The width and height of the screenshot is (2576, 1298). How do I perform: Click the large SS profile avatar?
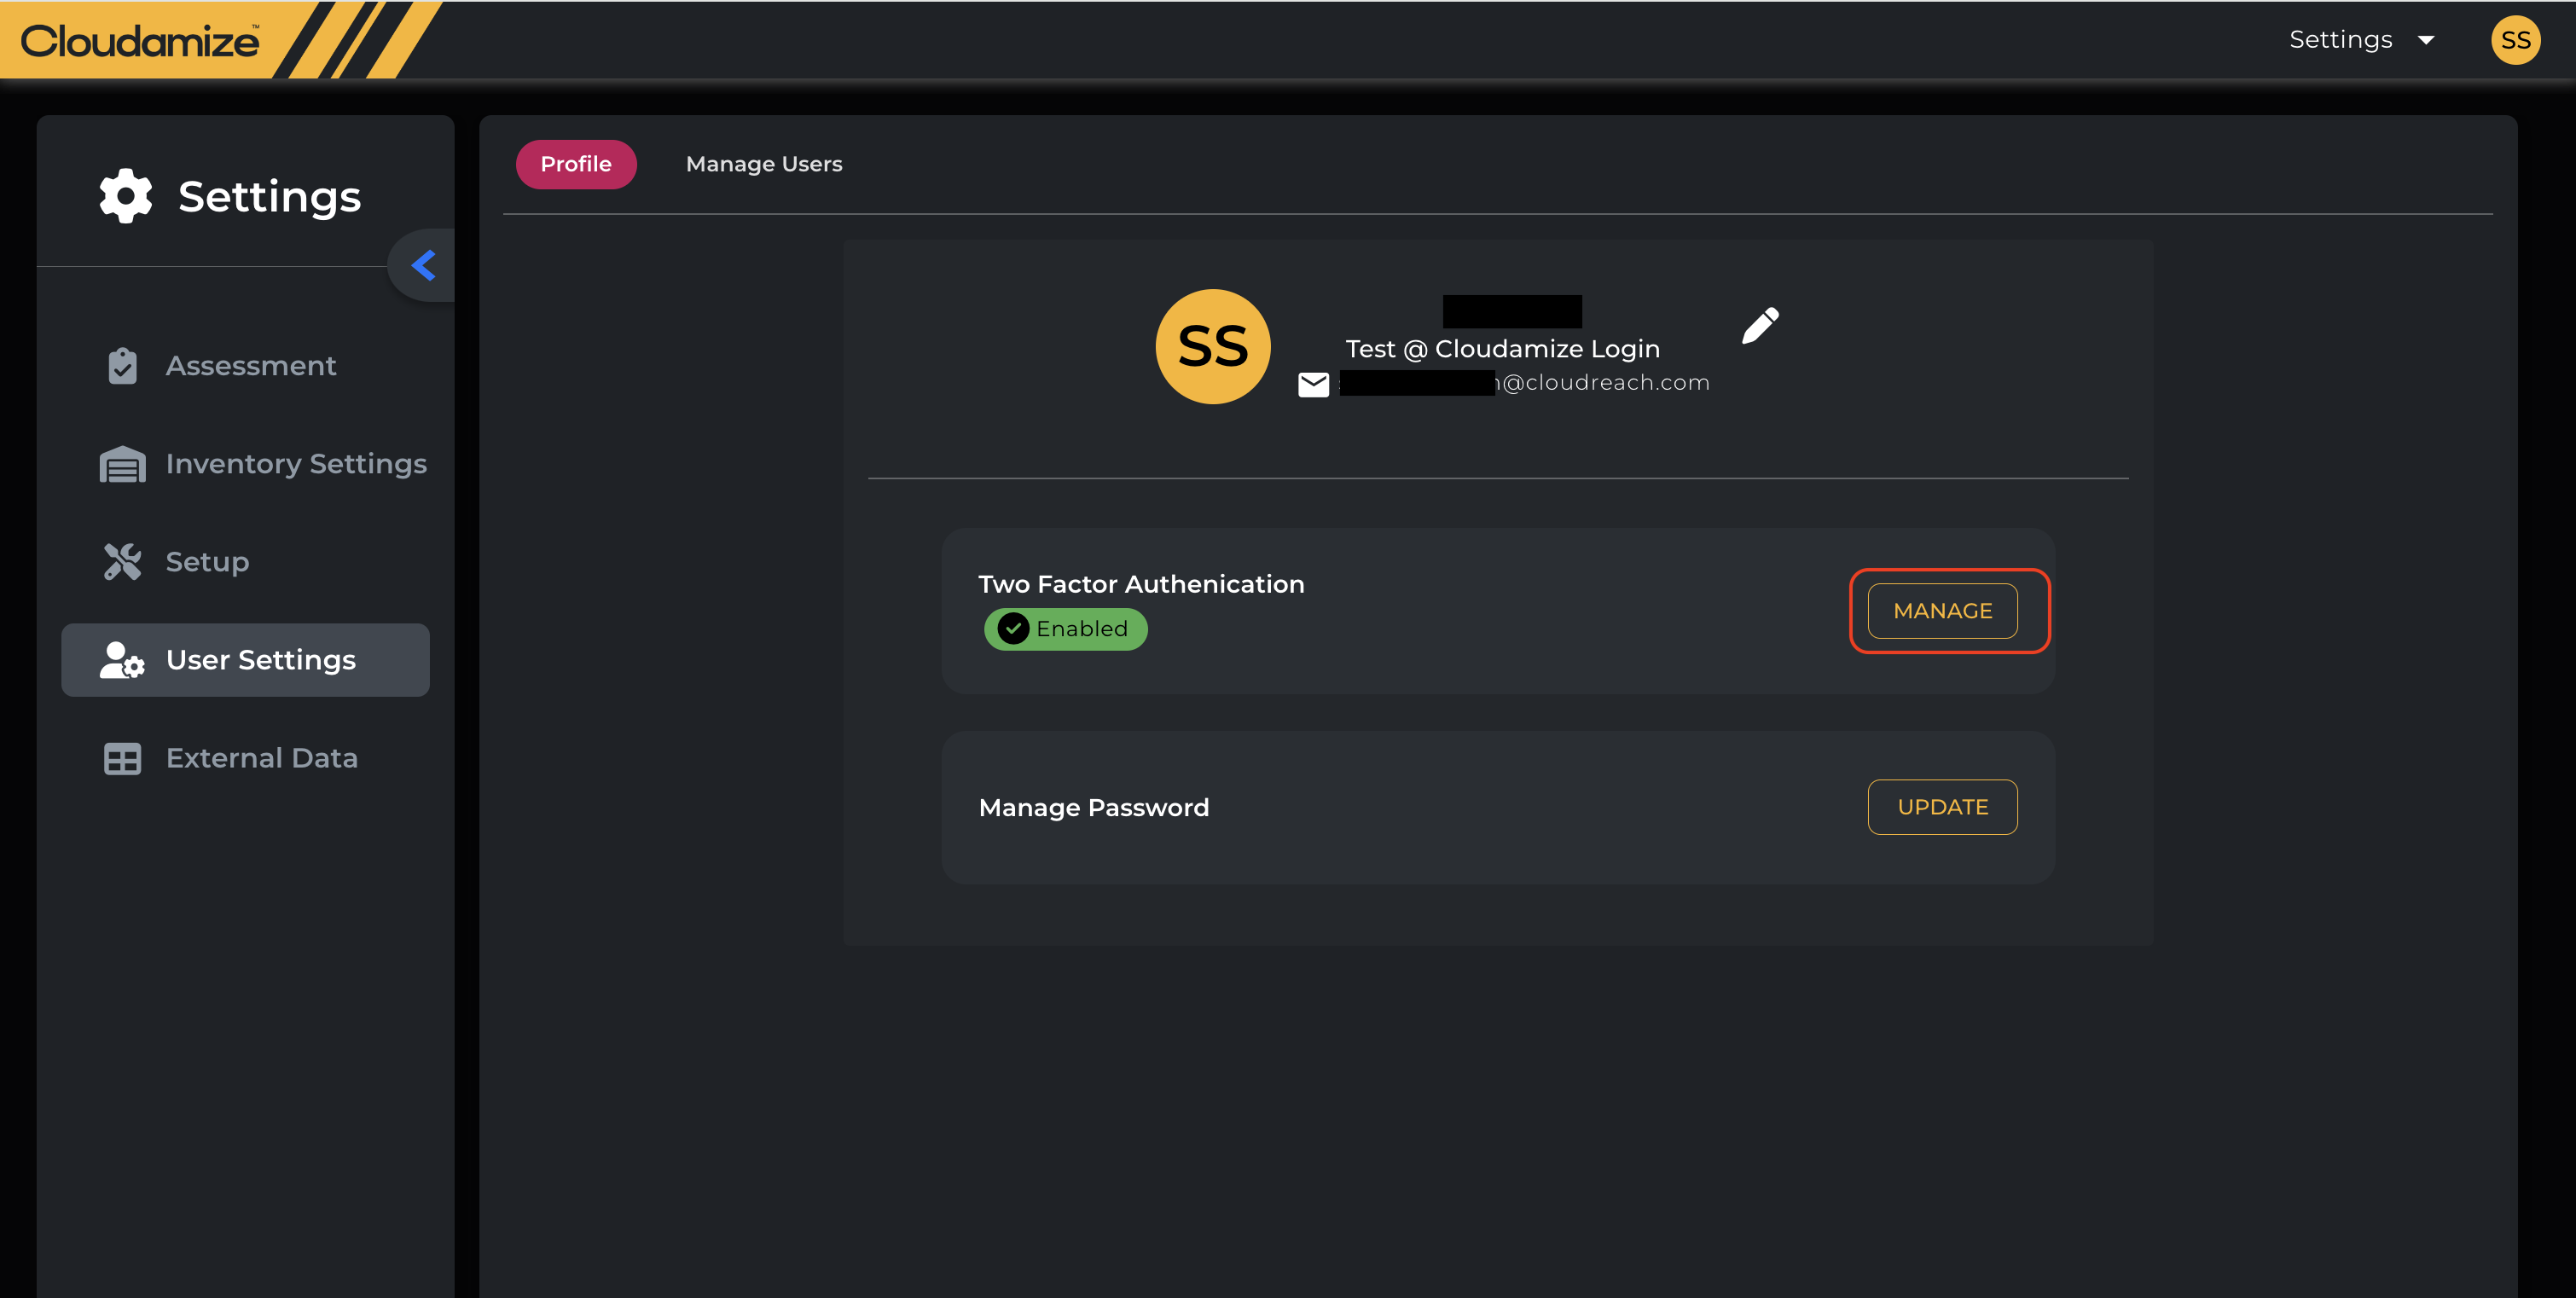(x=1213, y=346)
